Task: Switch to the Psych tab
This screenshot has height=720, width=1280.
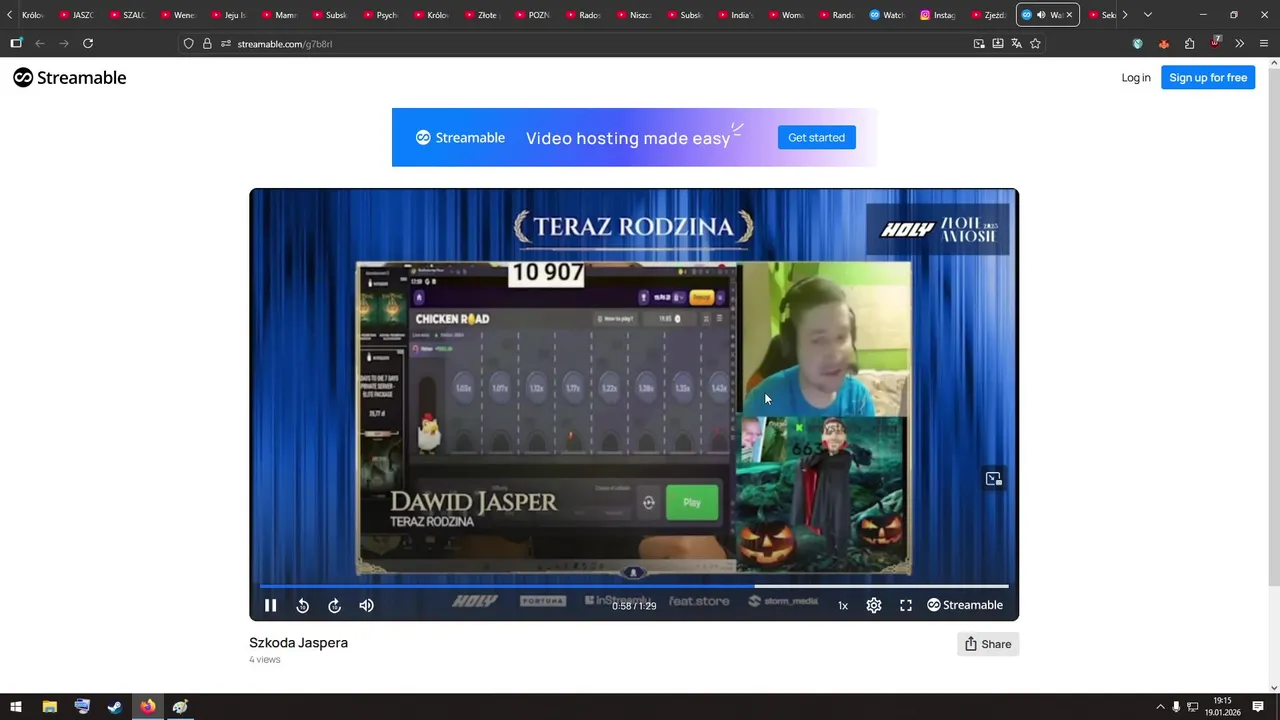Action: coord(380,15)
